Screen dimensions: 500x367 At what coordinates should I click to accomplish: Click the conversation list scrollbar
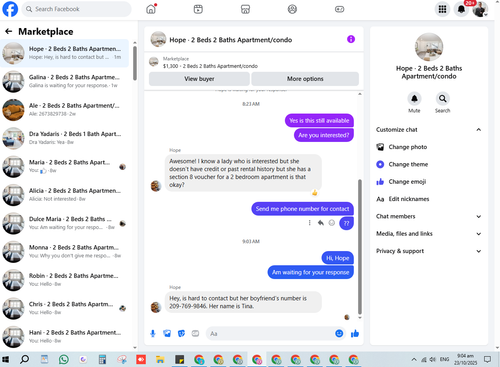[x=135, y=63]
